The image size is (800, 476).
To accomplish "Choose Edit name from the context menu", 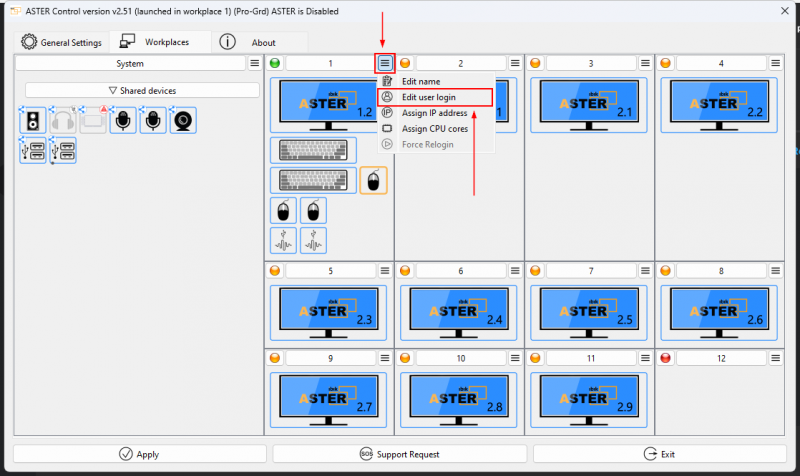I will 436,81.
